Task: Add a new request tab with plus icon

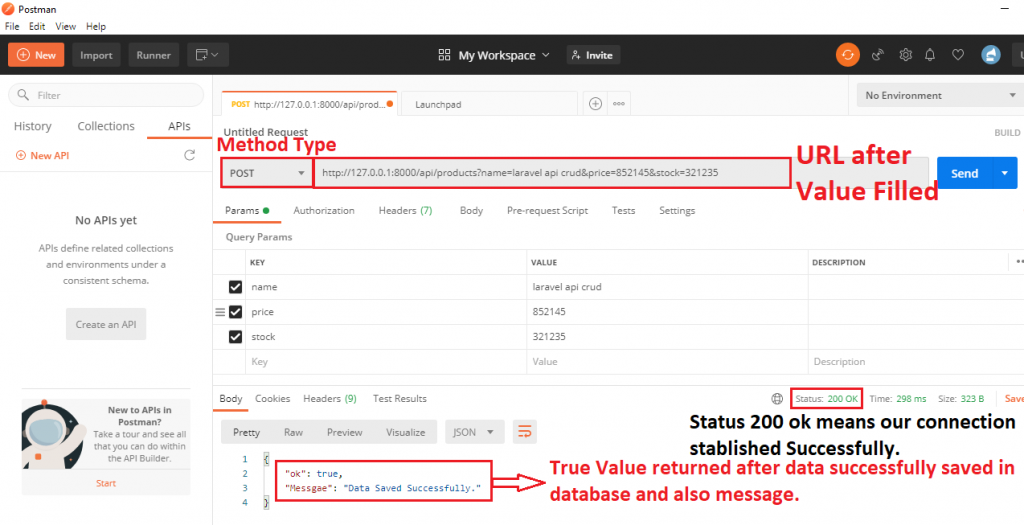Action: (595, 104)
